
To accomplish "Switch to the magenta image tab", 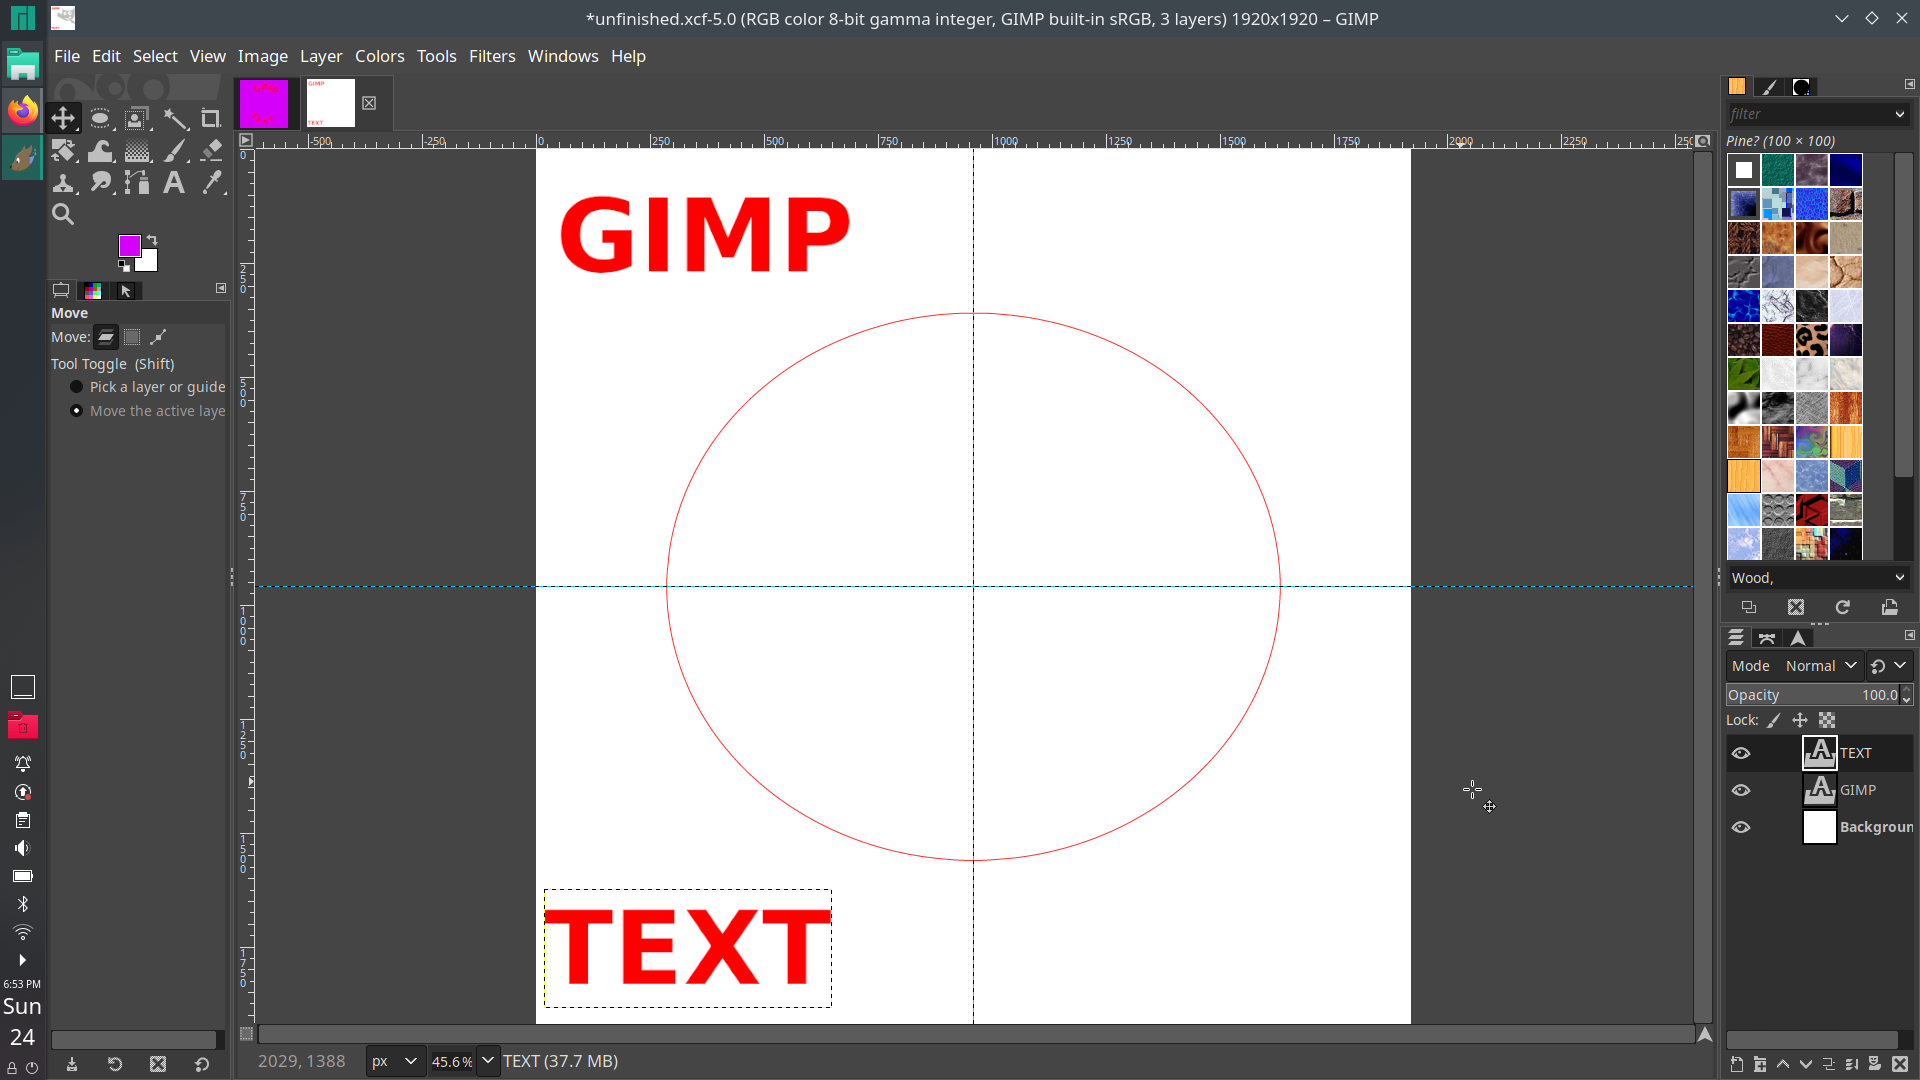I will coord(264,103).
